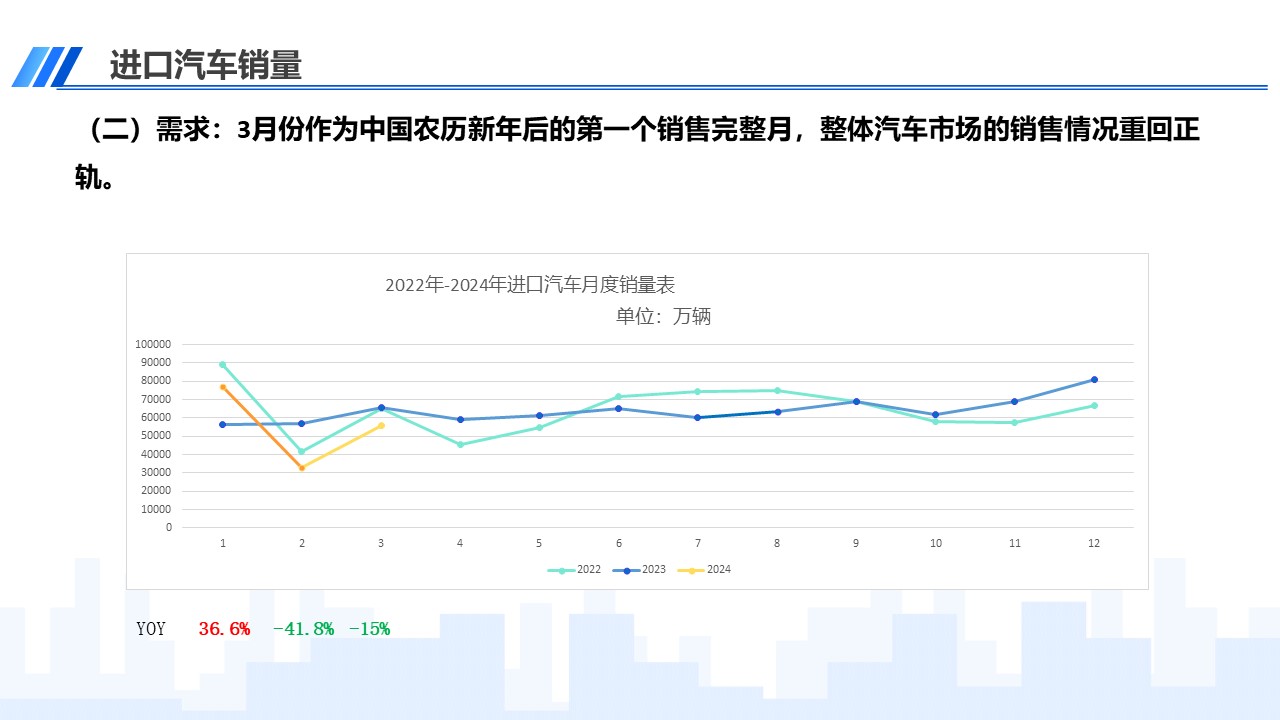Viewport: 1280px width, 720px height.
Task: Click the green -41.8% value
Action: pos(303,629)
